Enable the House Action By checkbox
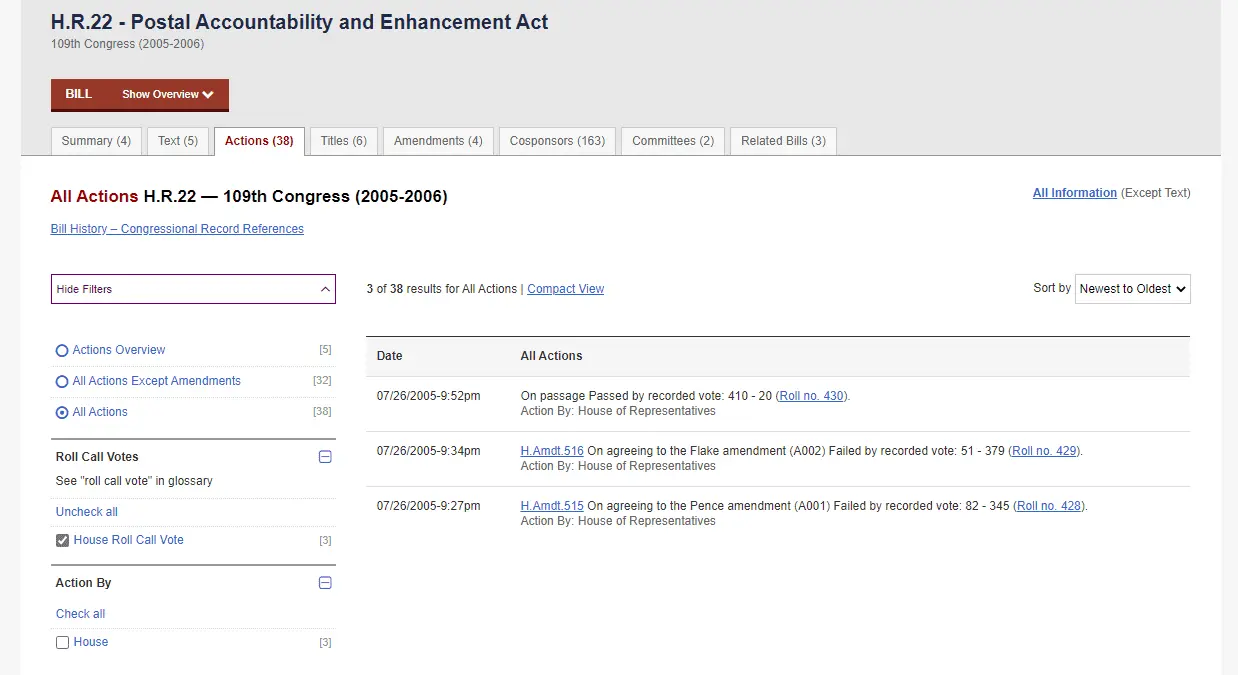Image resolution: width=1238 pixels, height=675 pixels. [x=63, y=643]
